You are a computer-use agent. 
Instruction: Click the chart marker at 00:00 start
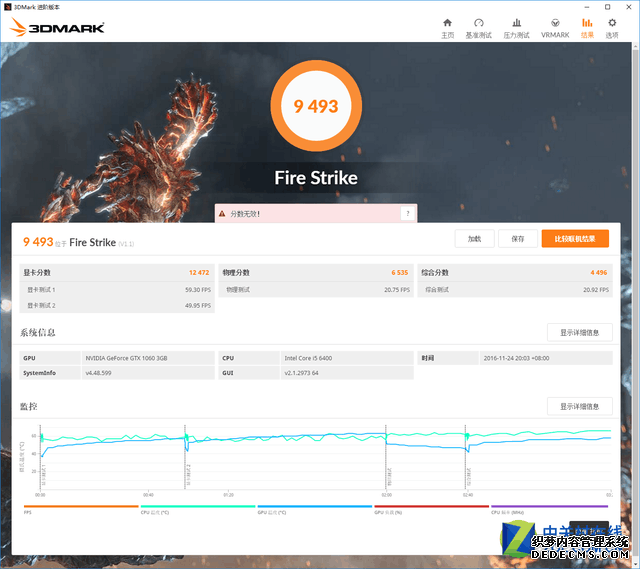pyautogui.click(x=40, y=457)
